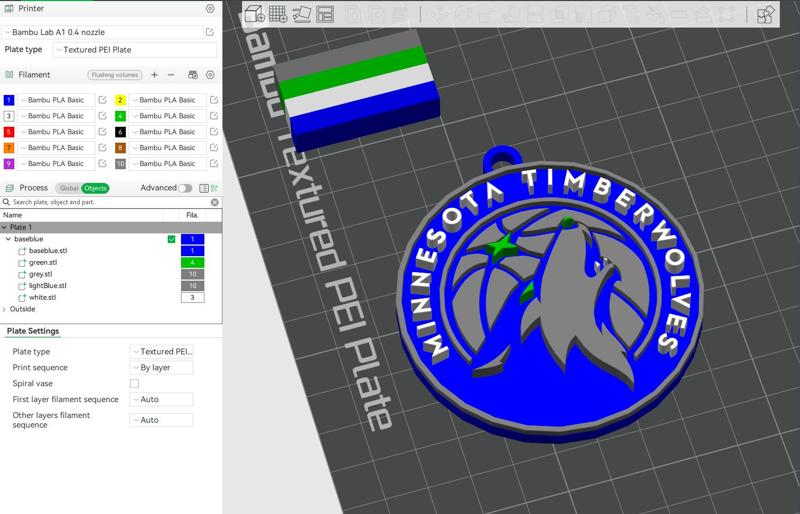
Task: Select lightBlue.stl part in tree
Action: tap(47, 286)
